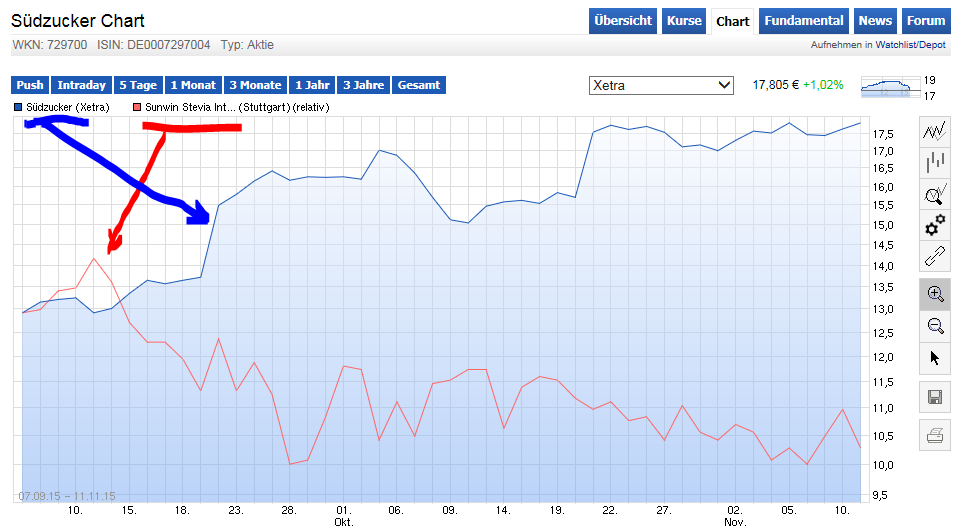This screenshot has height=526, width=956.
Task: Switch to the Fundamental tab
Action: coord(804,21)
